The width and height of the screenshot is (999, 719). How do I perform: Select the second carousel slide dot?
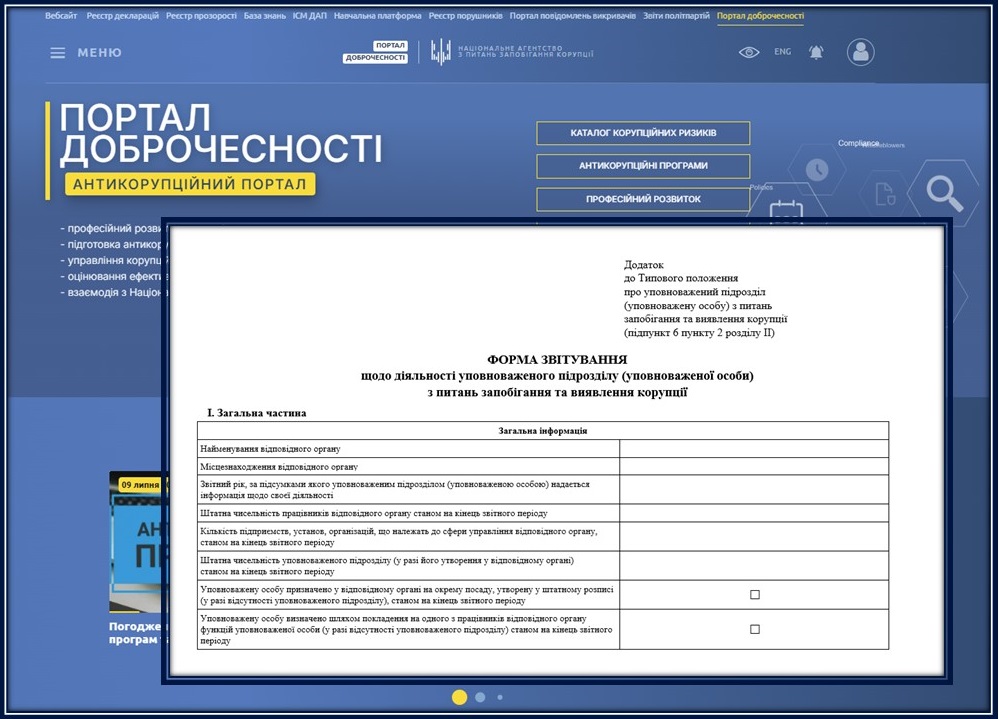coord(480,697)
